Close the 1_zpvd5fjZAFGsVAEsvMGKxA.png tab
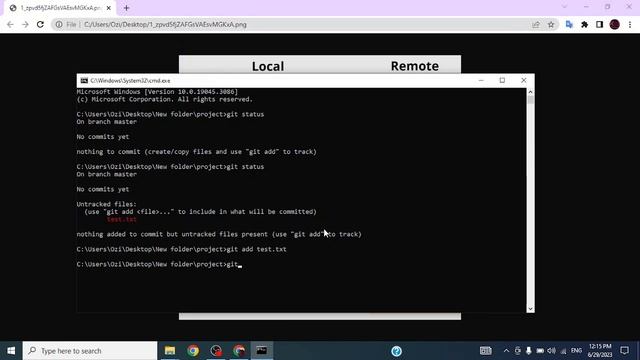The image size is (640, 360). click(x=109, y=8)
